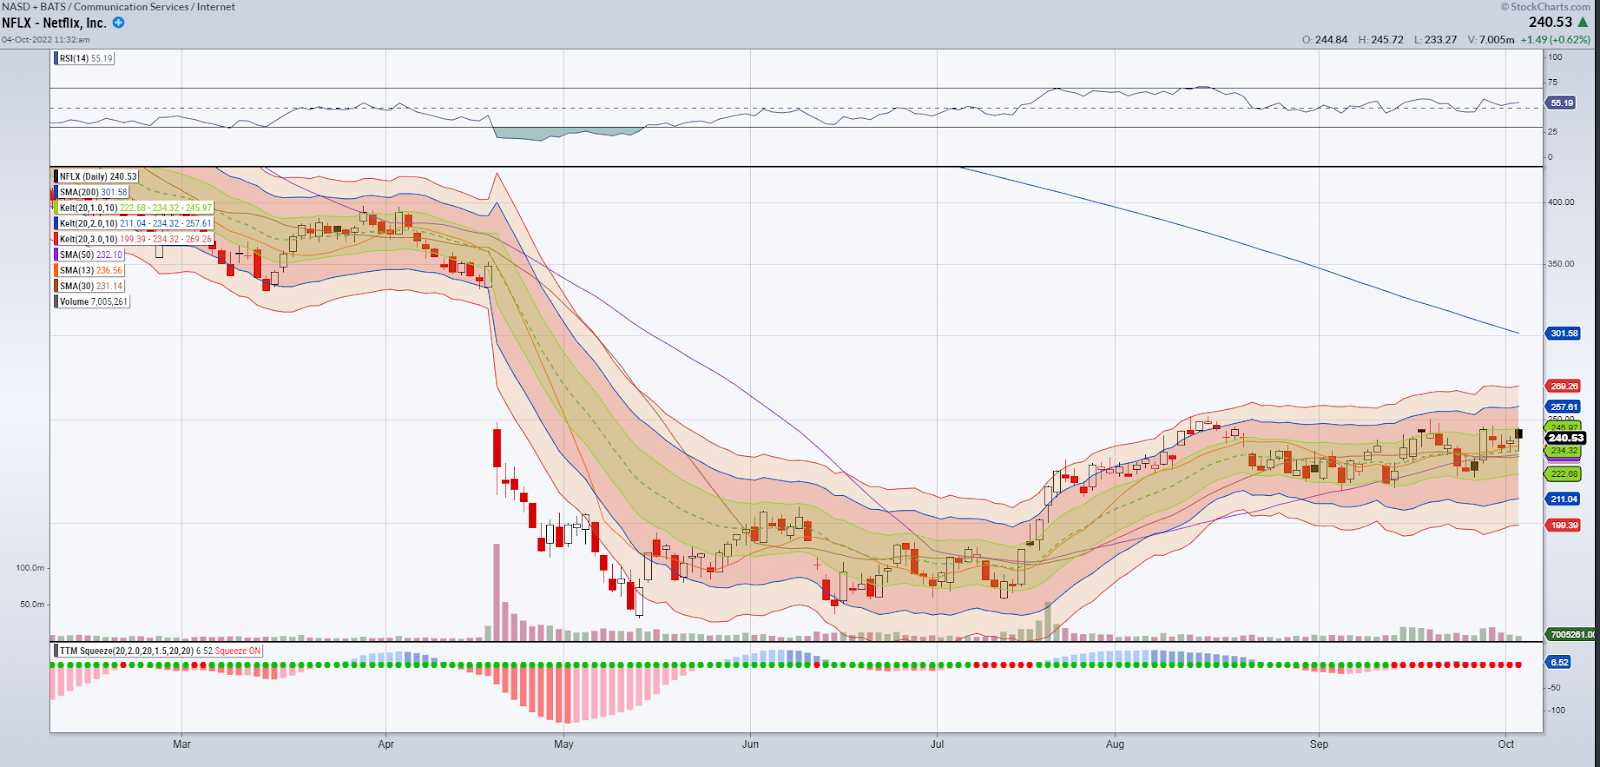
Task: Click the Jul label on the date axis
Action: pos(937,744)
